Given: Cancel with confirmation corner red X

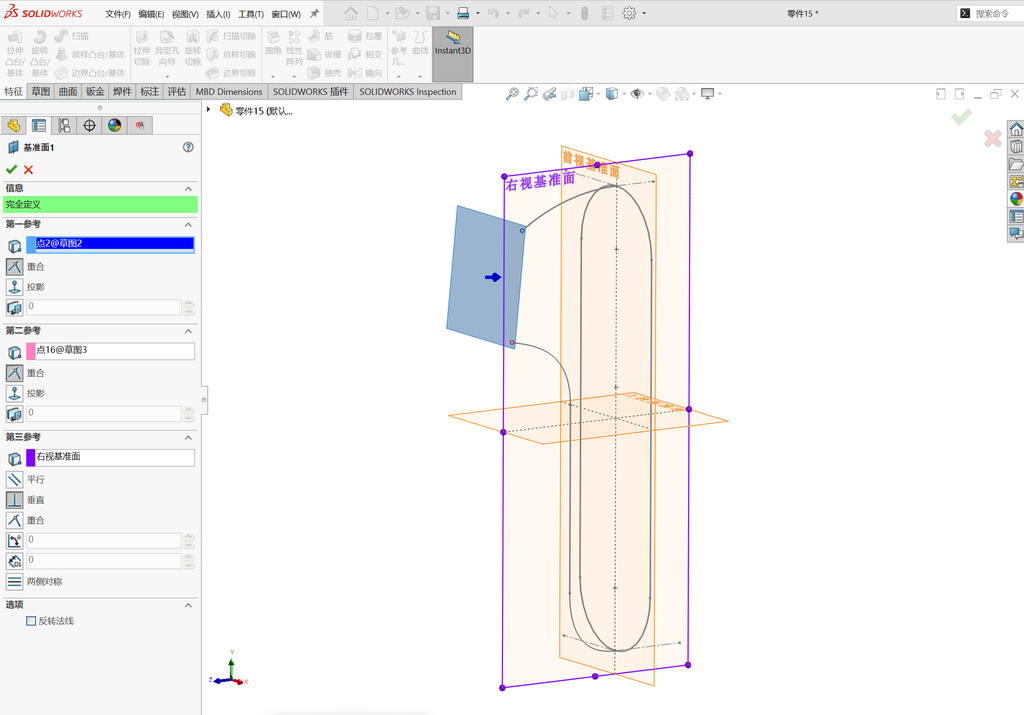Looking at the screenshot, I should (993, 138).
